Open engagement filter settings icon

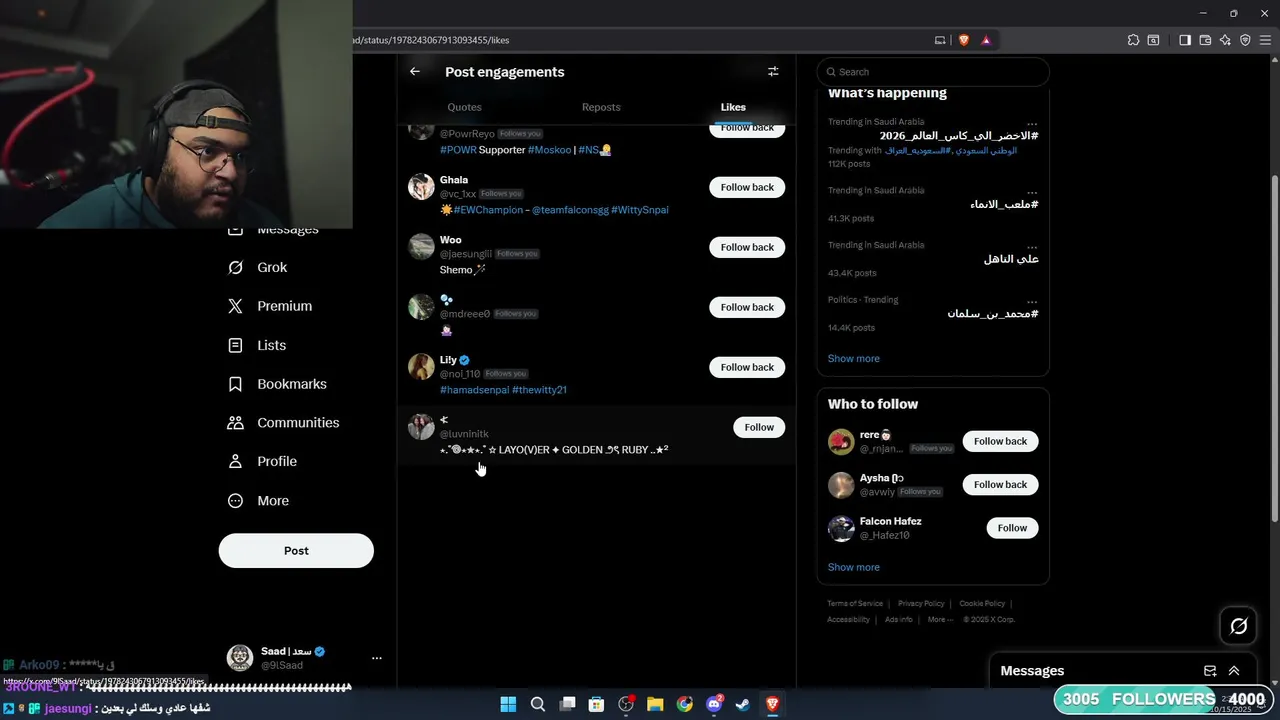coord(773,72)
